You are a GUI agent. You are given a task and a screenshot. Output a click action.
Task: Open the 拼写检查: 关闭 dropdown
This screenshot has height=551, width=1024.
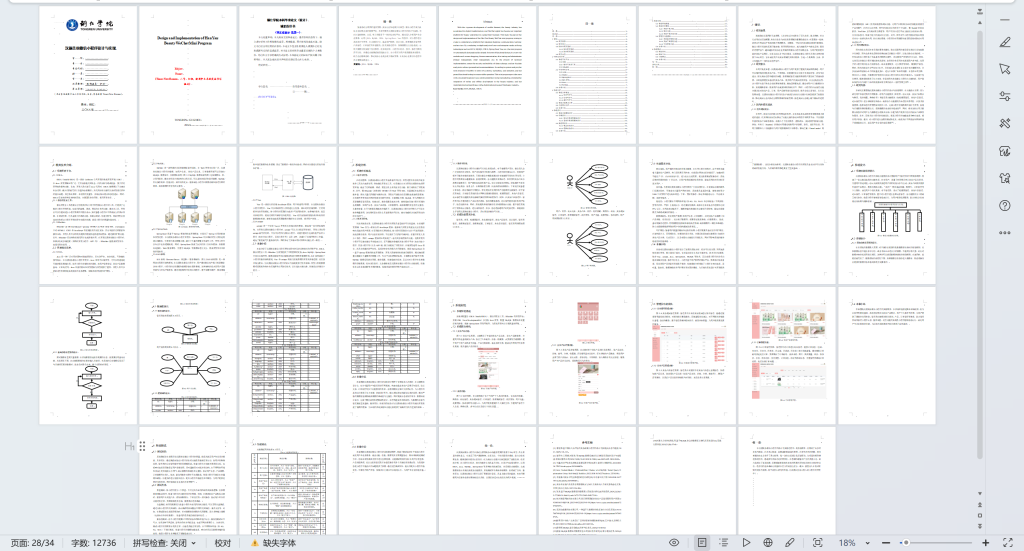pyautogui.click(x=165, y=543)
